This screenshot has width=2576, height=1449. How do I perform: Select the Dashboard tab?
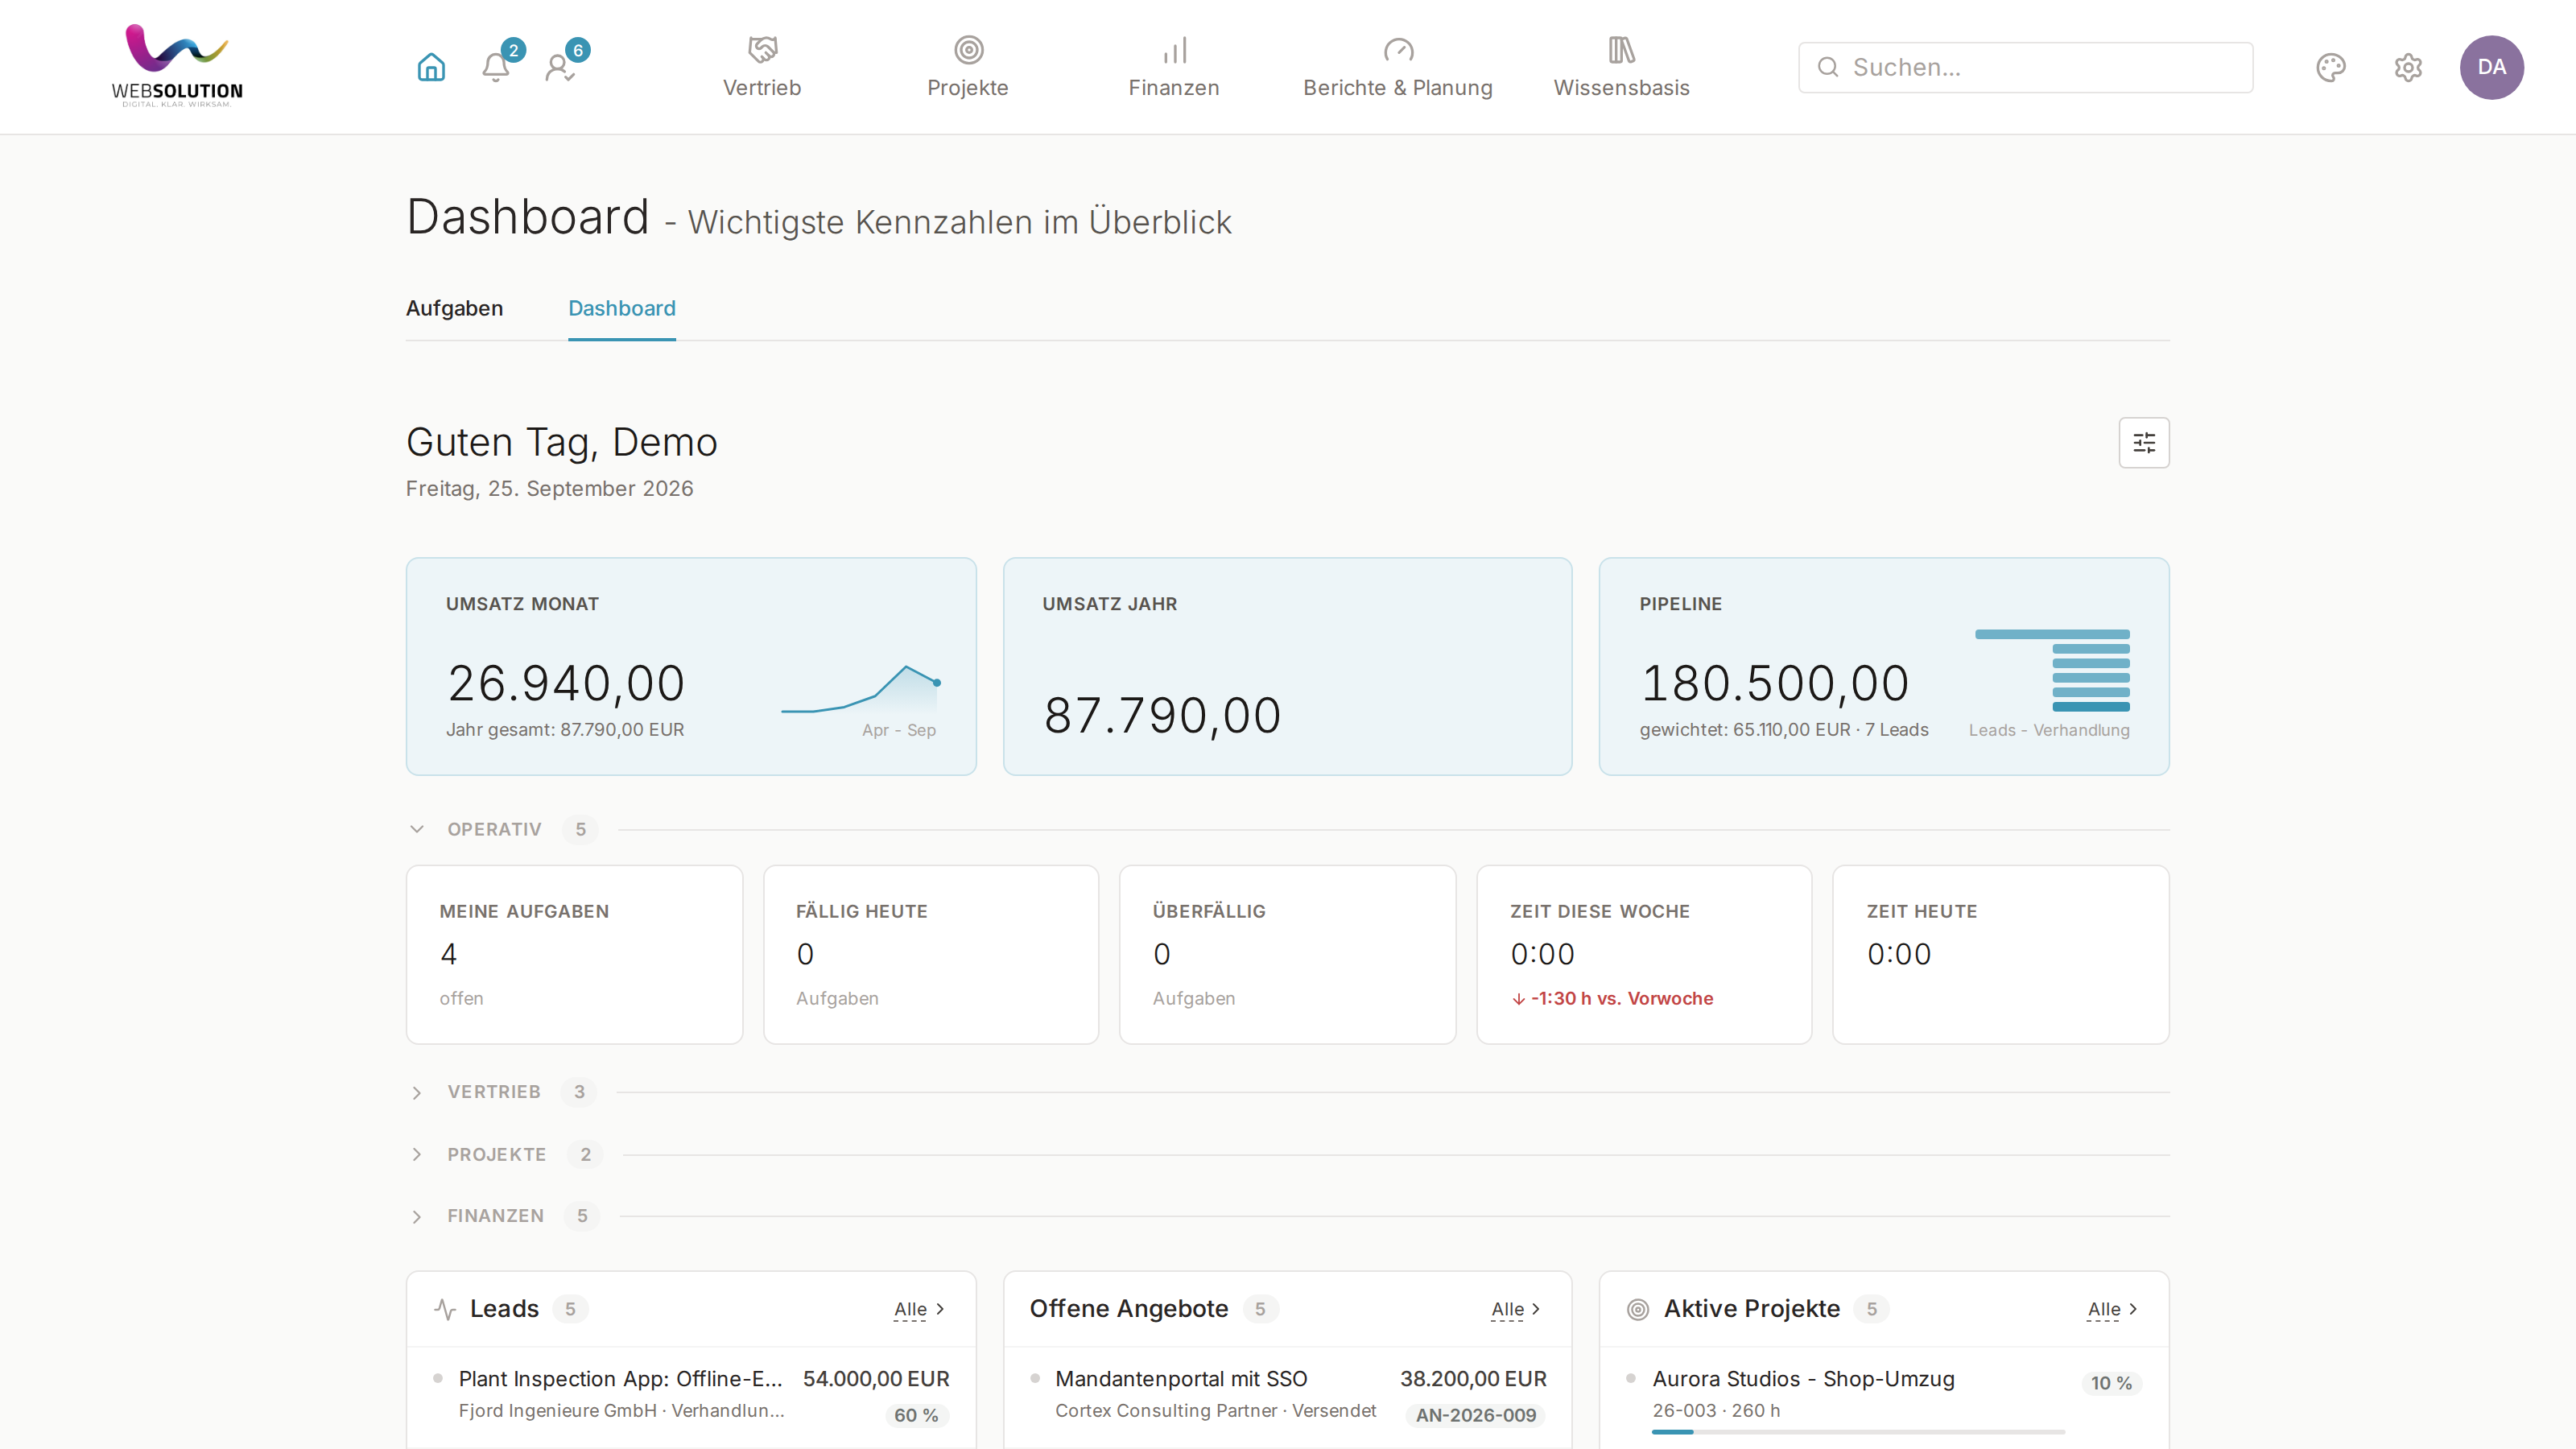[x=621, y=308]
